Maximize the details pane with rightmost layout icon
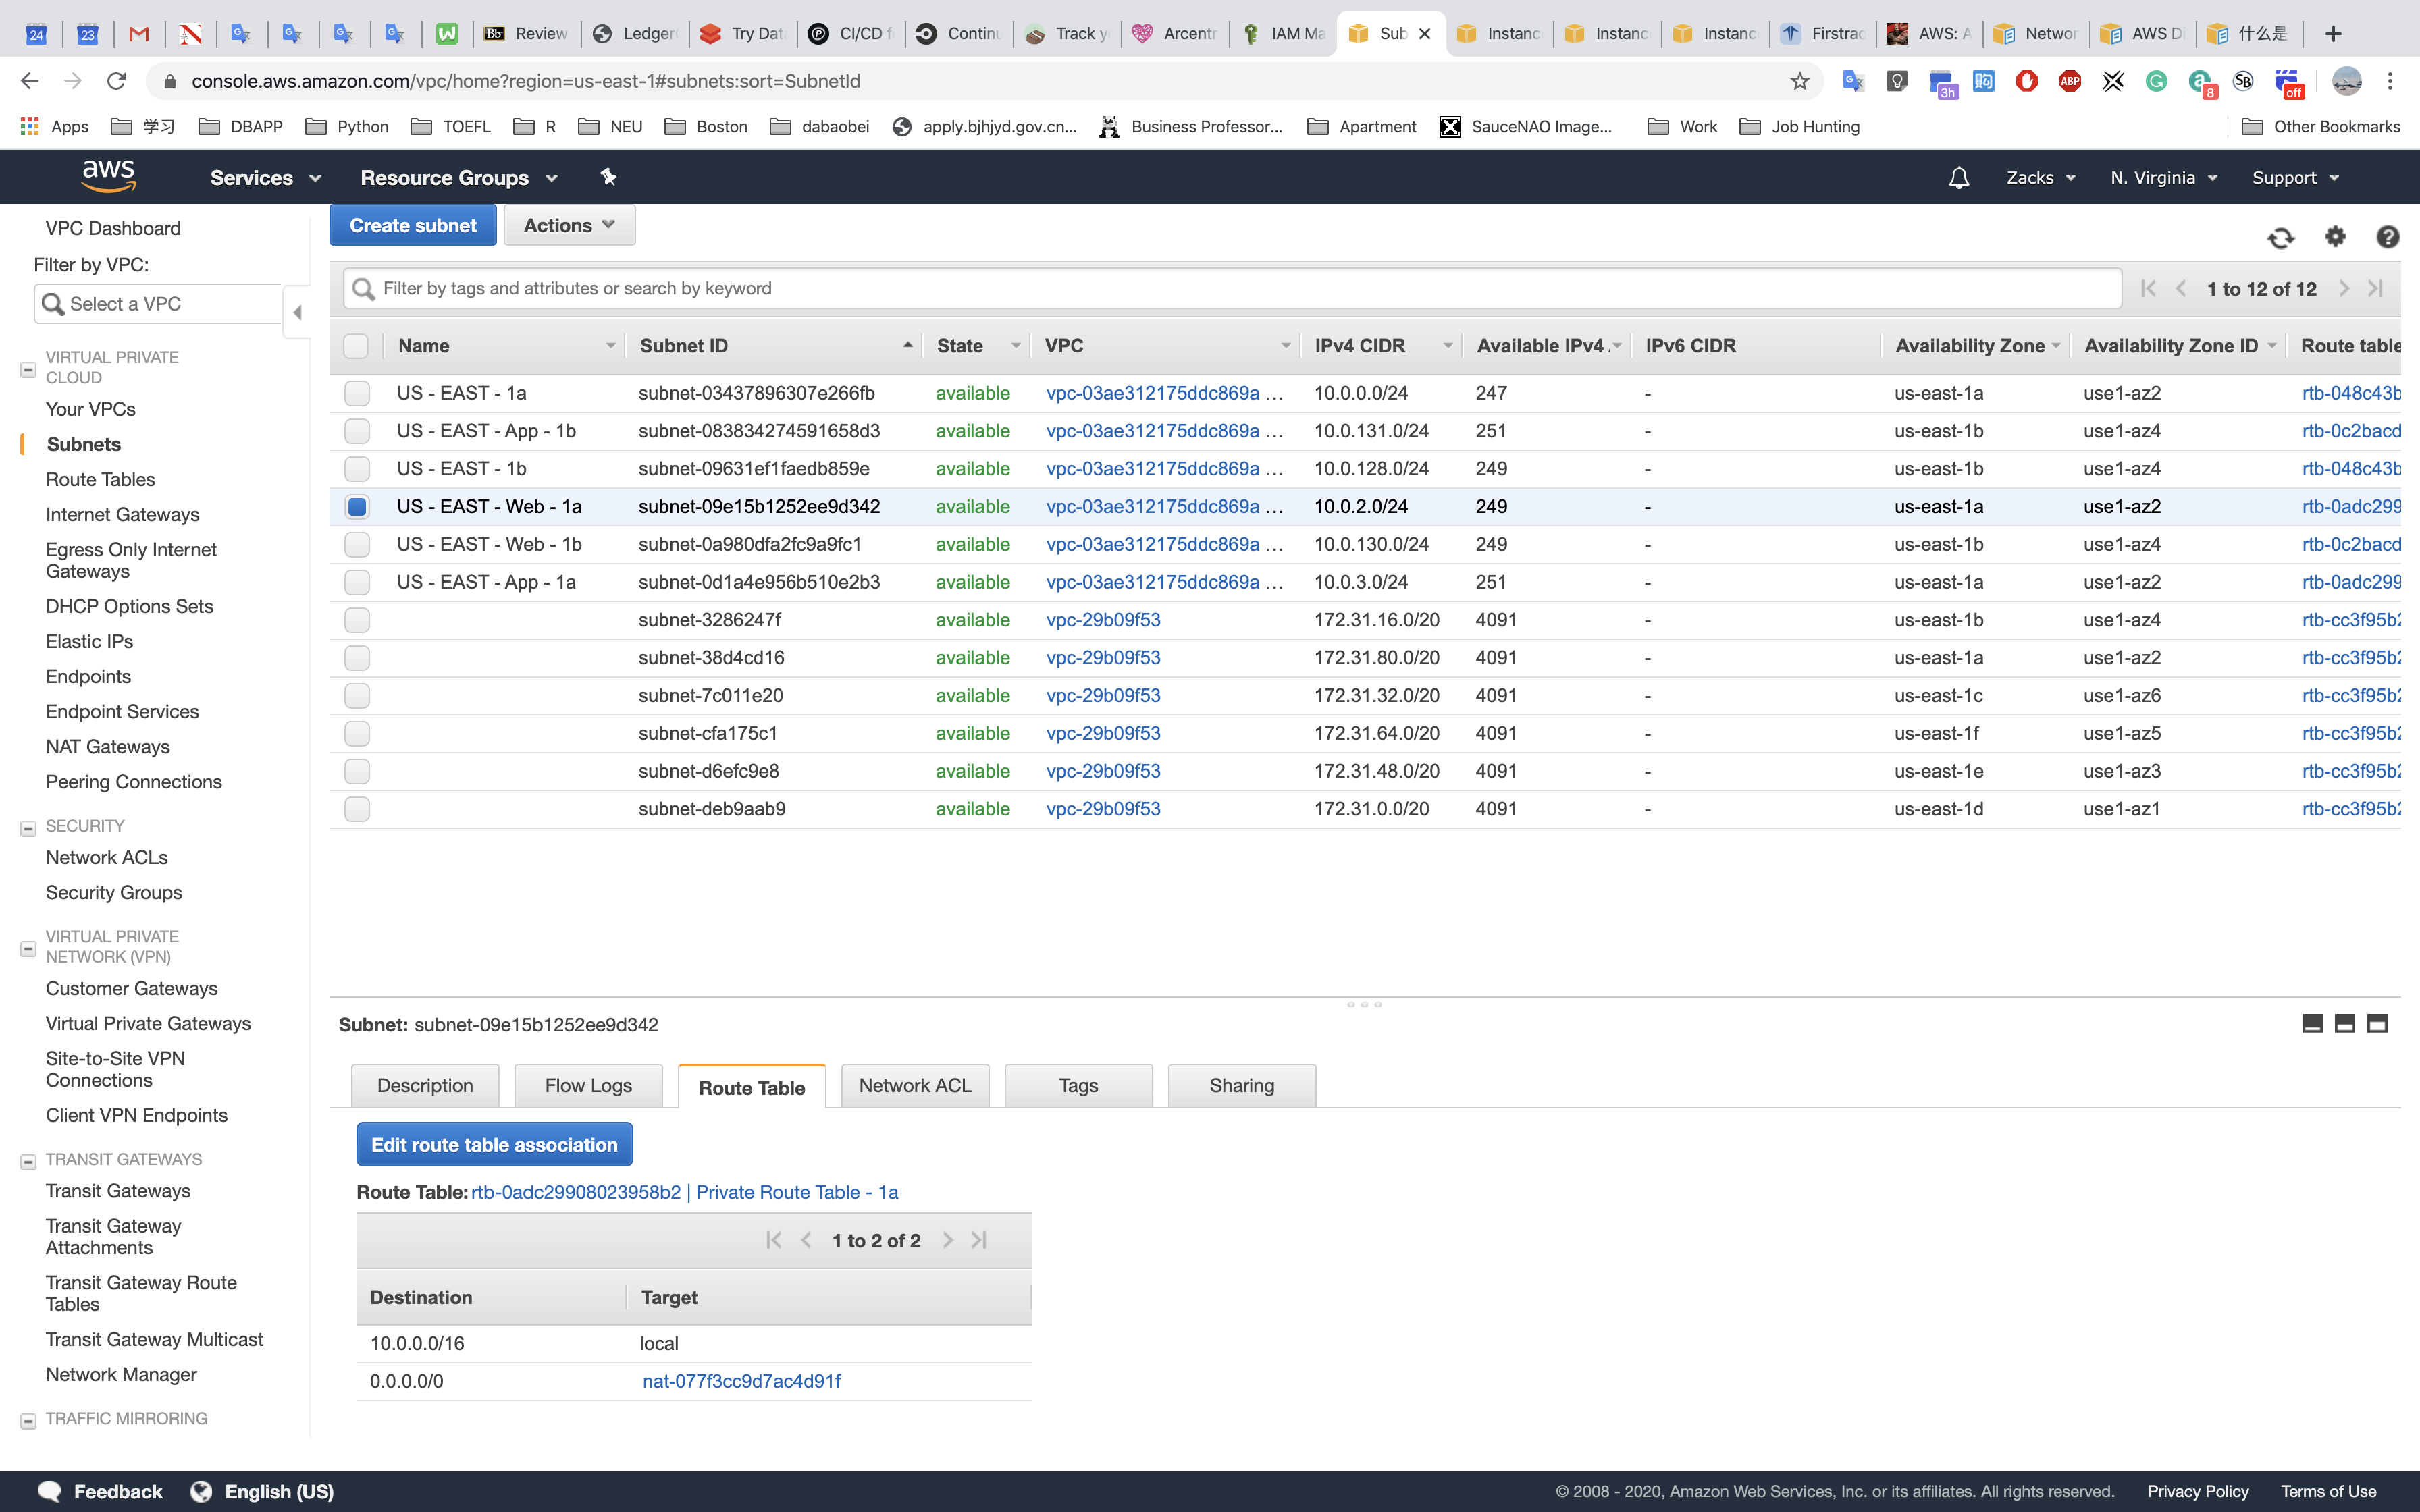Viewport: 2420px width, 1512px height. tap(2377, 1023)
